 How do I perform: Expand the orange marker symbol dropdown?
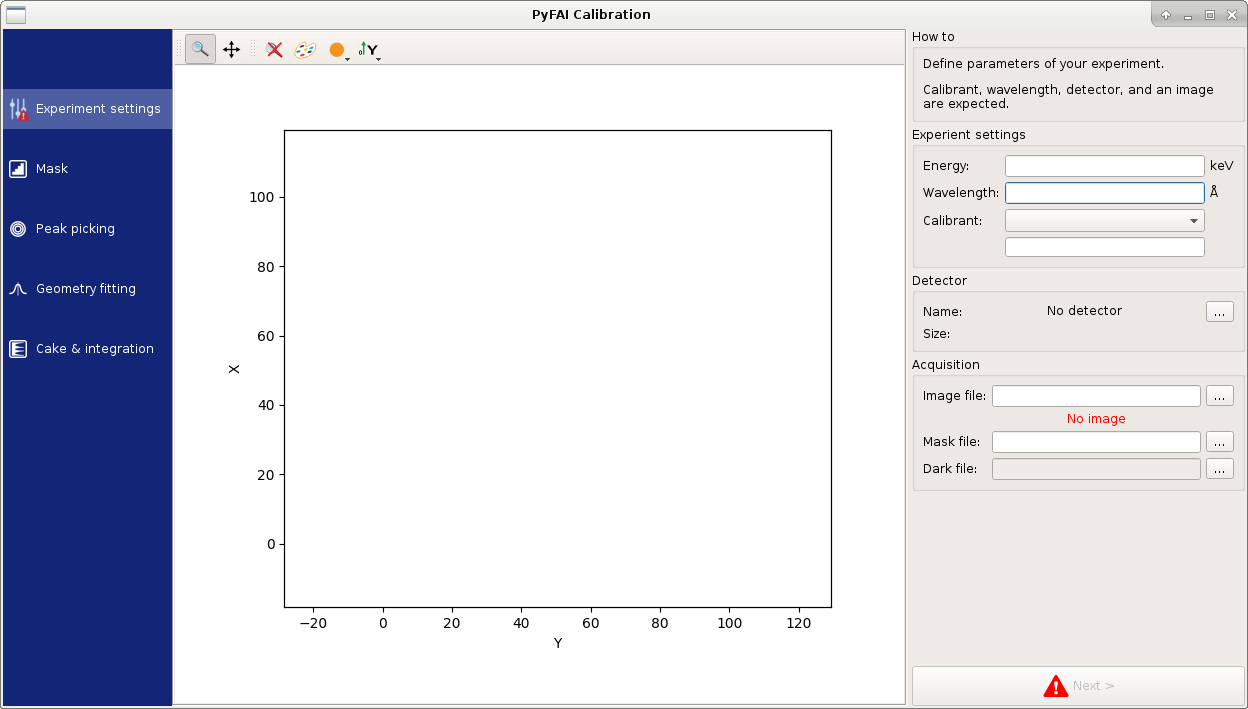point(338,50)
